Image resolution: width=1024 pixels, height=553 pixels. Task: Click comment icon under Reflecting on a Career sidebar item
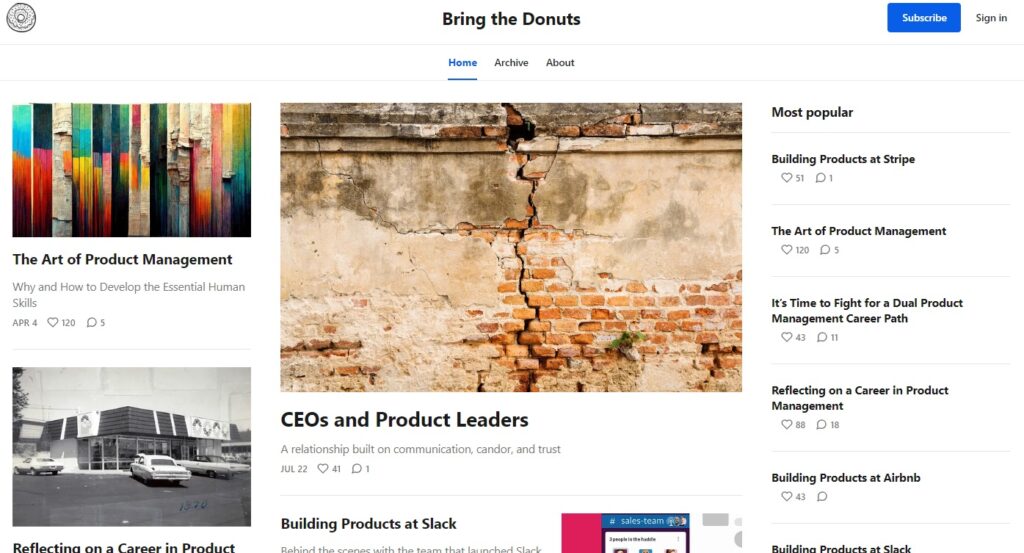(823, 425)
